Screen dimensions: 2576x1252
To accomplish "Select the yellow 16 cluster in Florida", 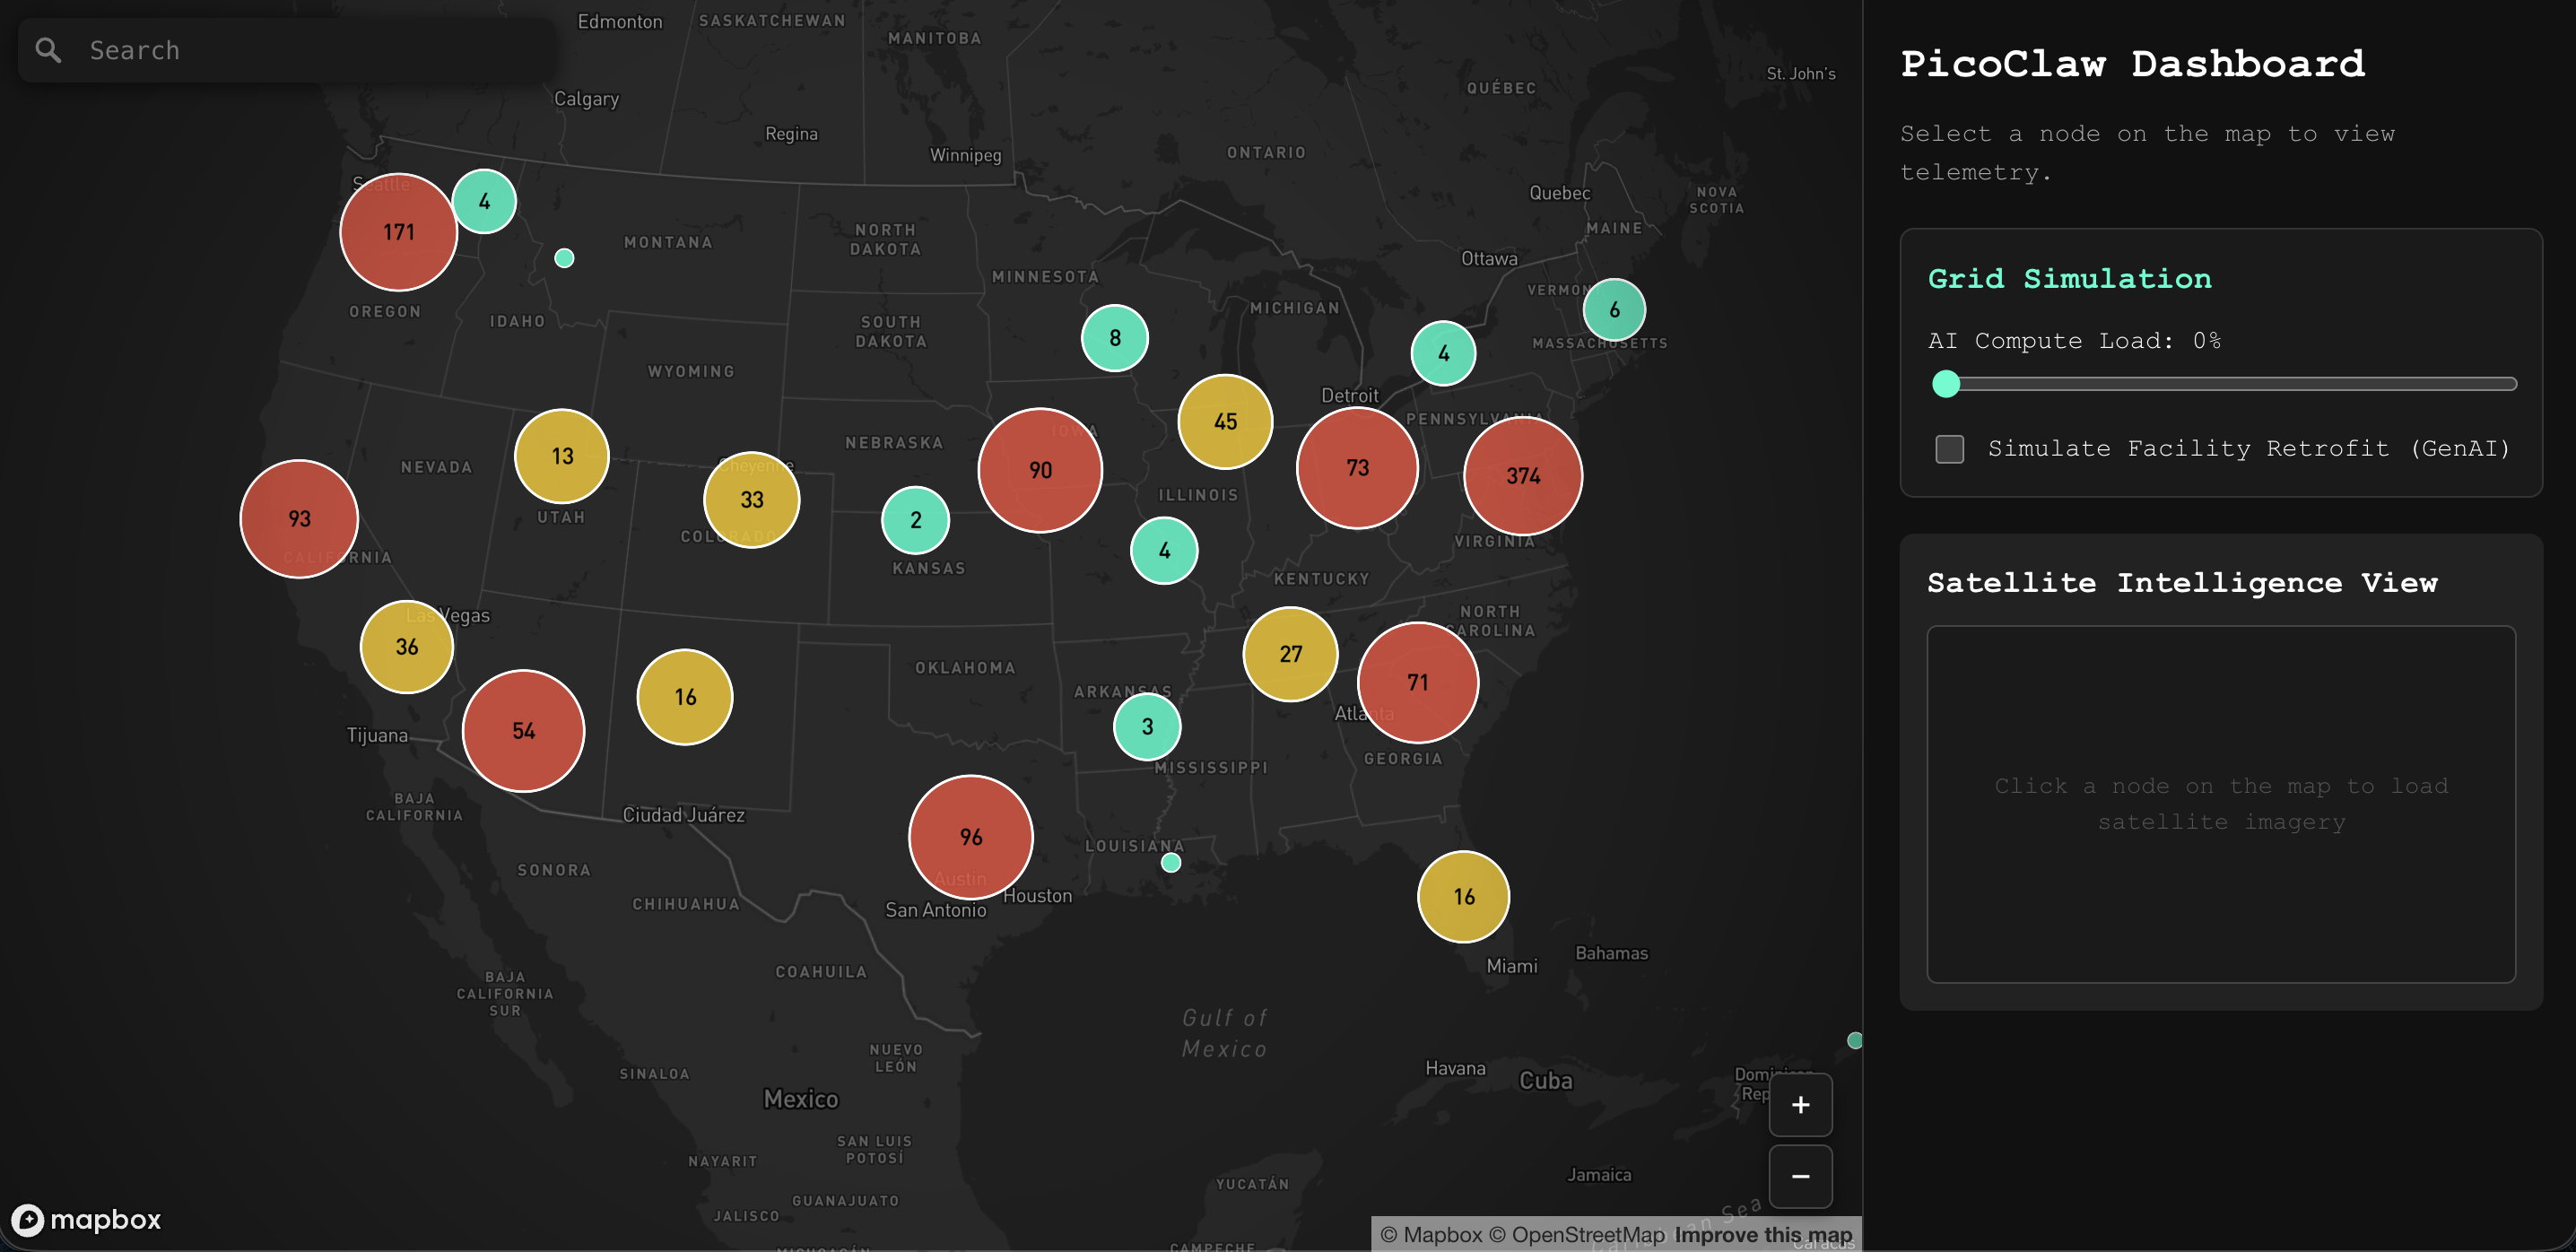I will pos(1463,897).
